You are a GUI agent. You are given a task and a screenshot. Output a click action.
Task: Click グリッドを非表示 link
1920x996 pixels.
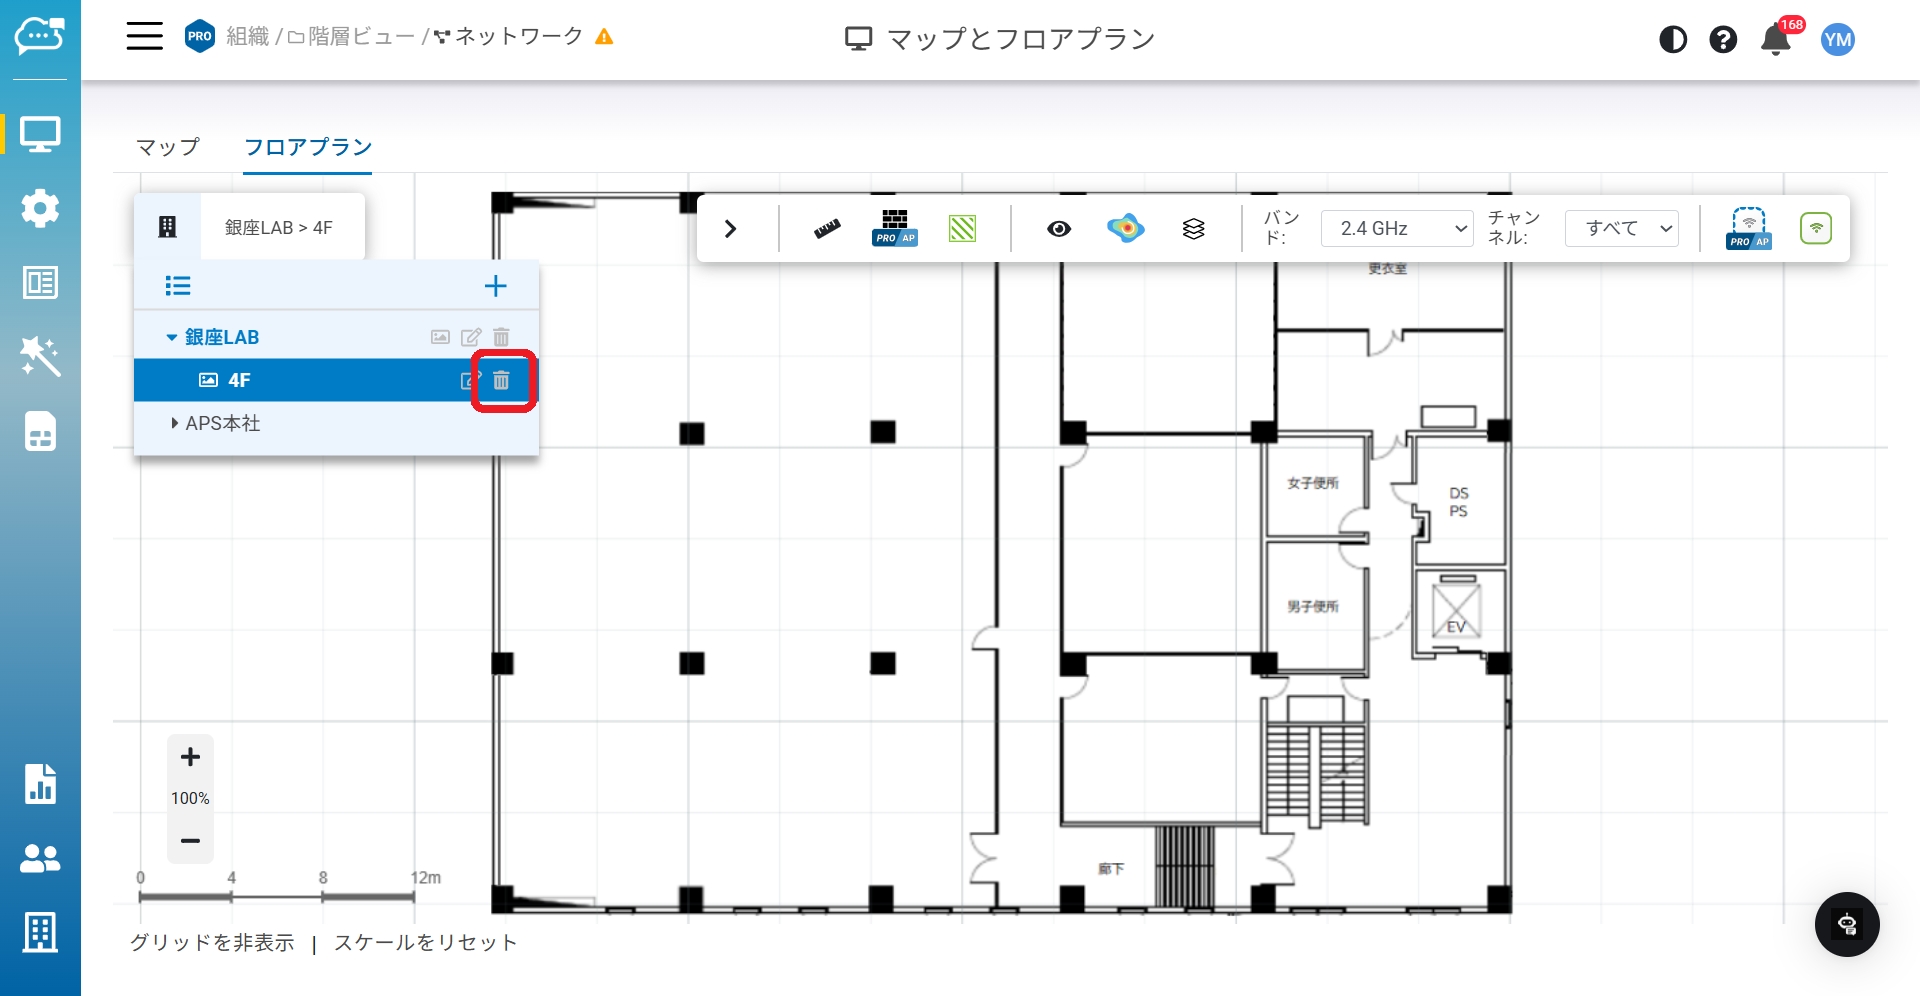pyautogui.click(x=212, y=943)
